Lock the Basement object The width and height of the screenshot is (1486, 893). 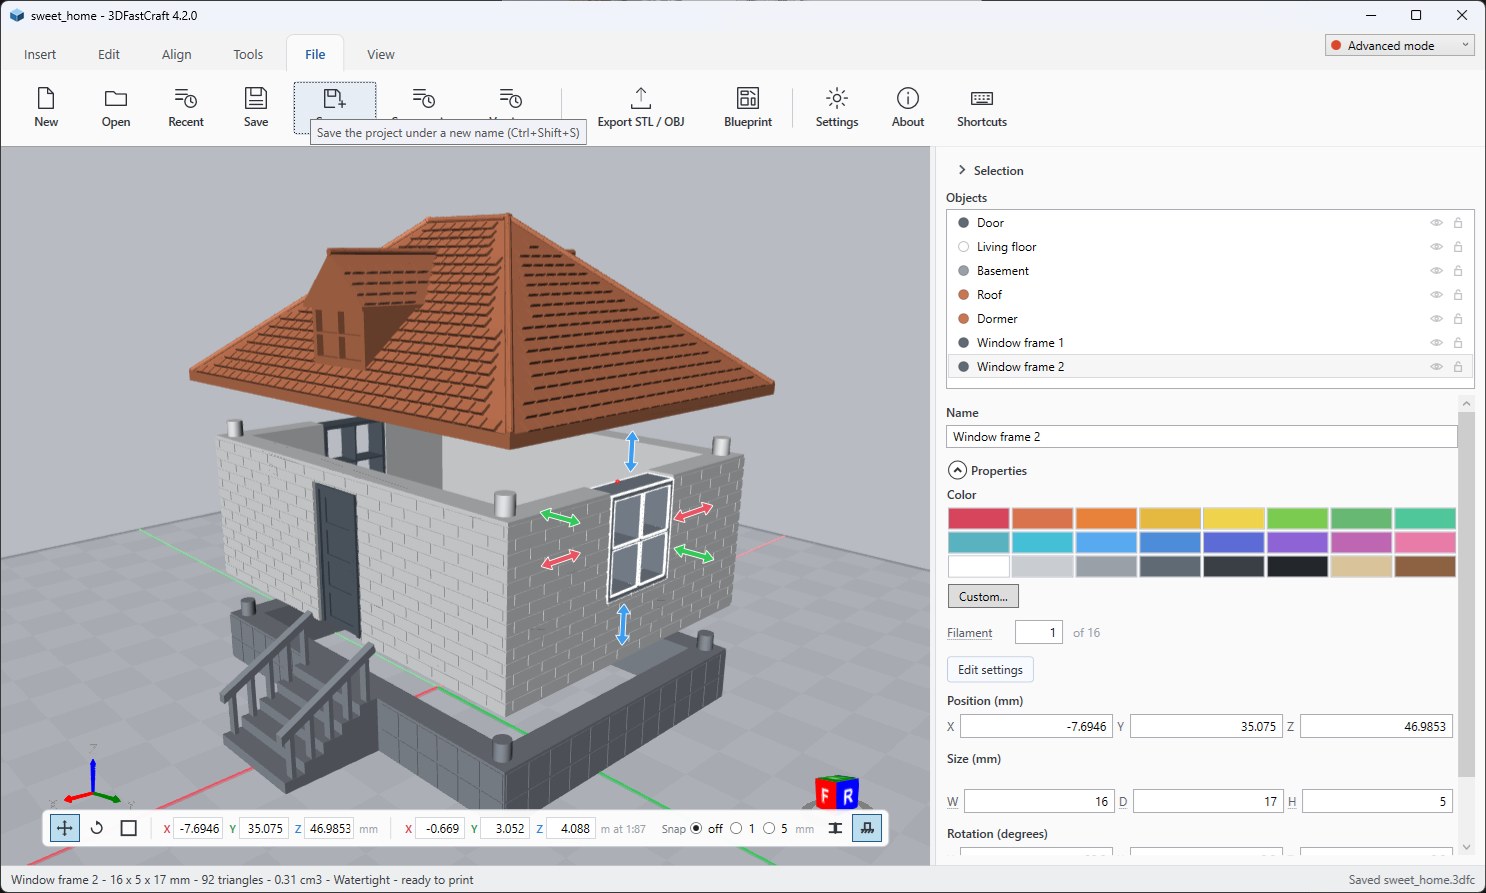[x=1458, y=271]
